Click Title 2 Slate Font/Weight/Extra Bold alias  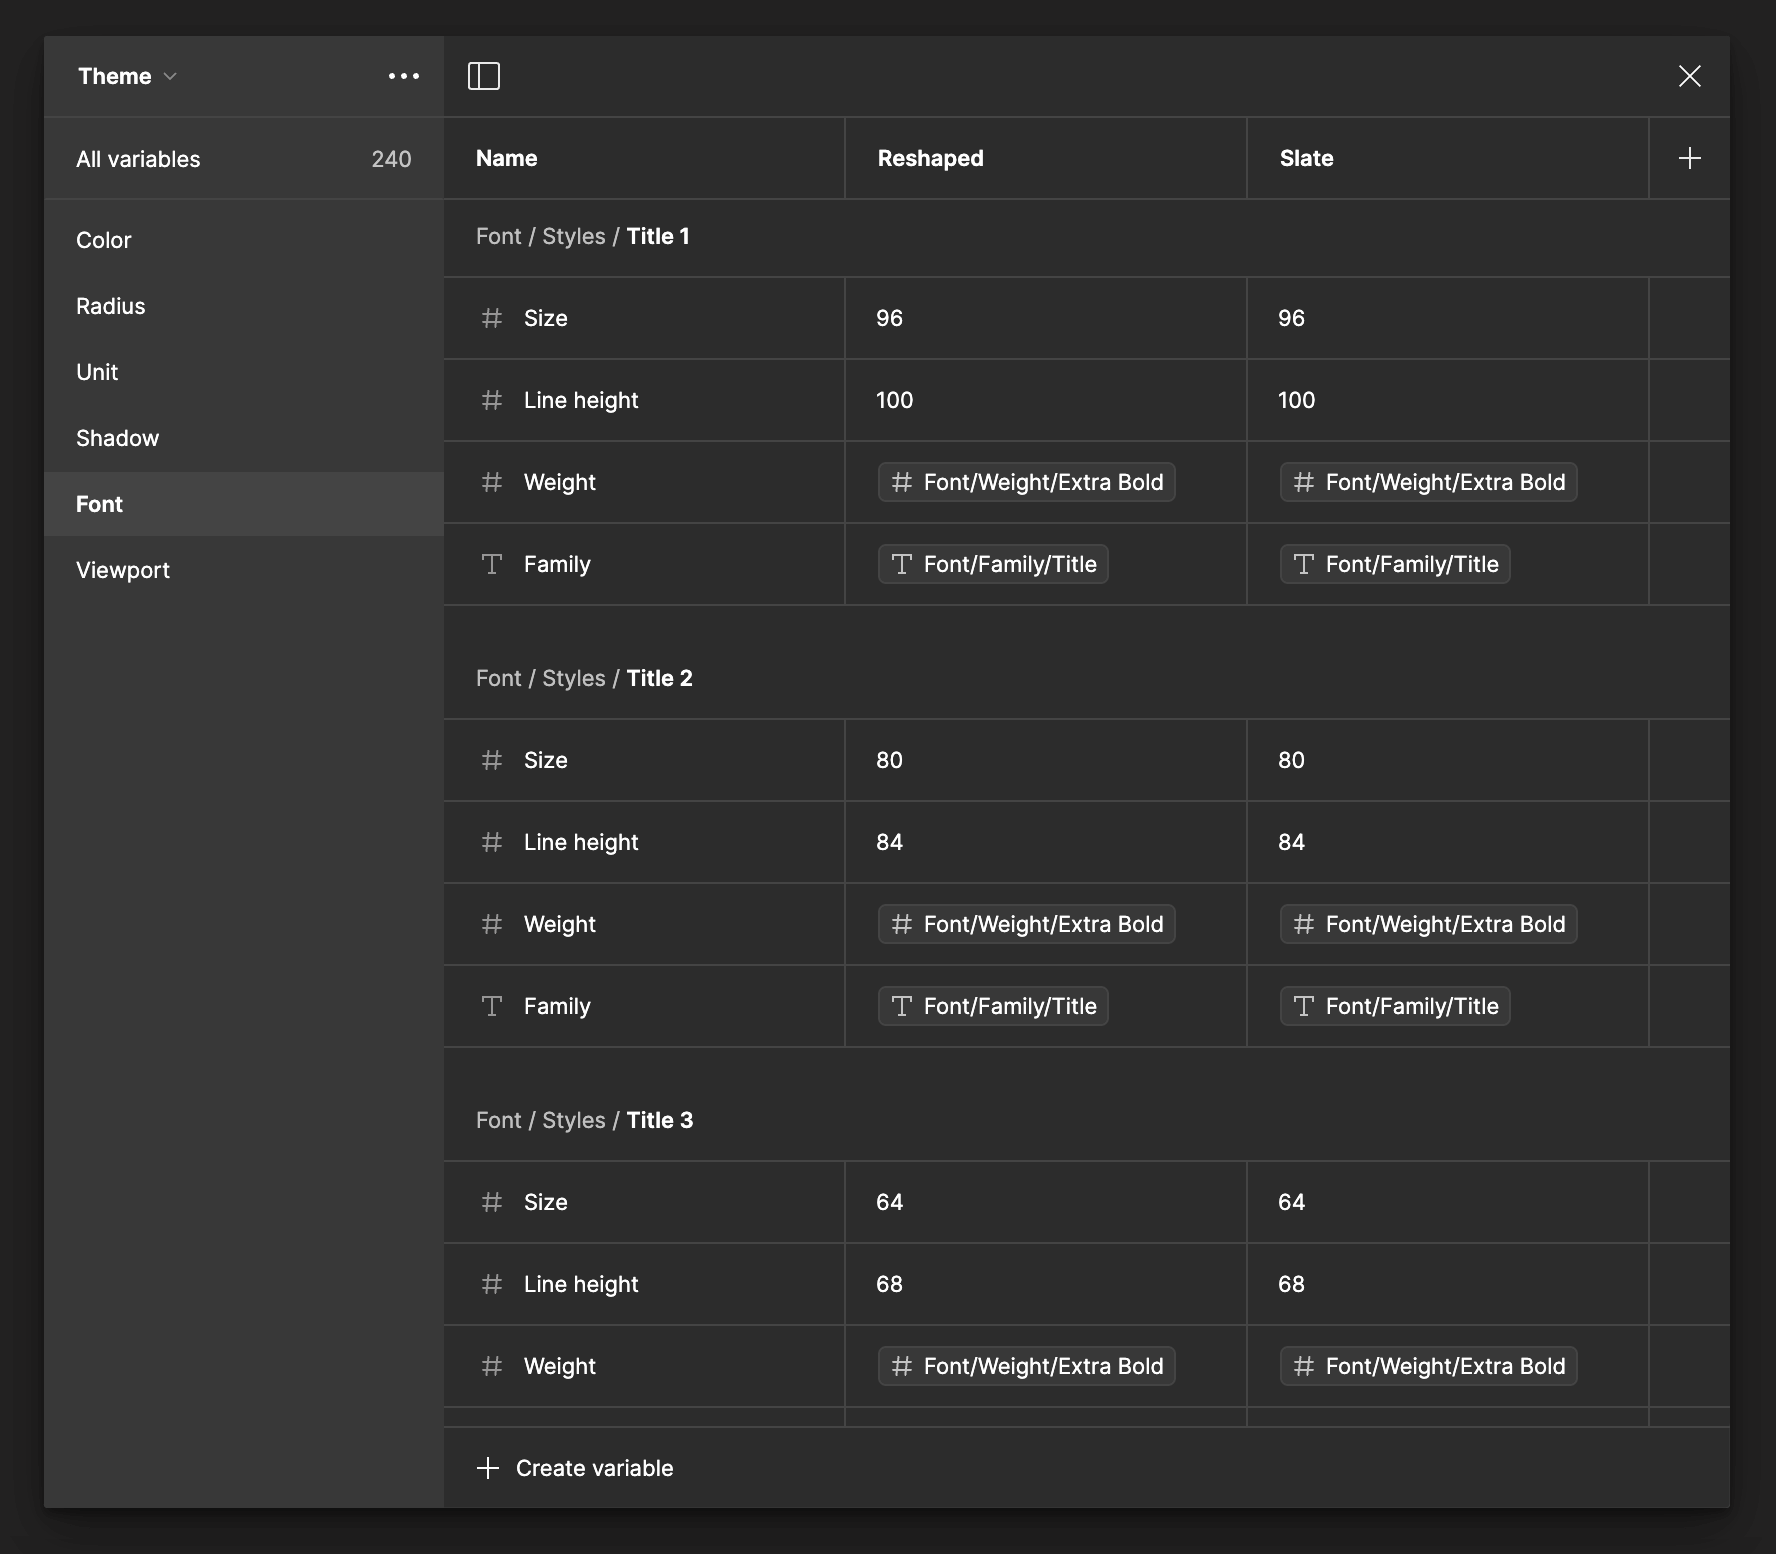coord(1429,924)
